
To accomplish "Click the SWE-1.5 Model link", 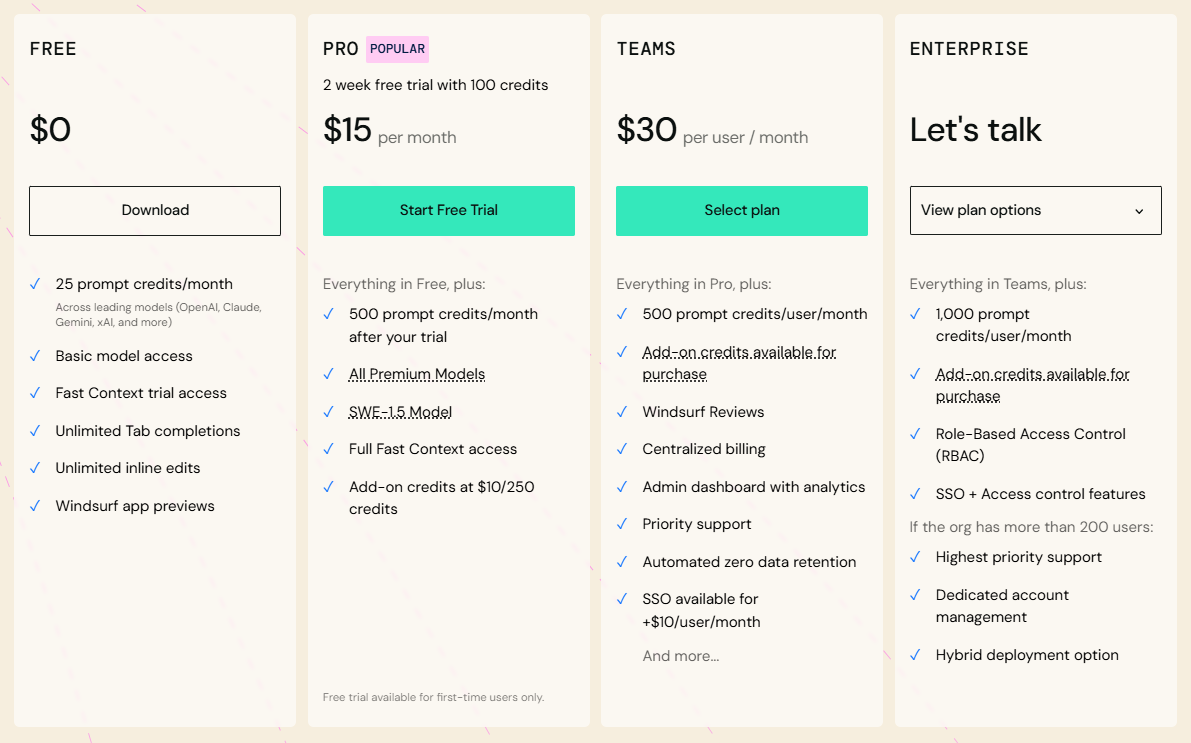I will tap(400, 411).
